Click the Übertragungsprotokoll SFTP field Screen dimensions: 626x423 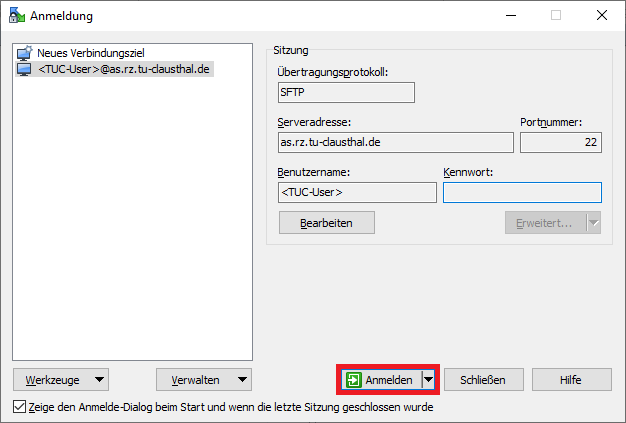346,92
